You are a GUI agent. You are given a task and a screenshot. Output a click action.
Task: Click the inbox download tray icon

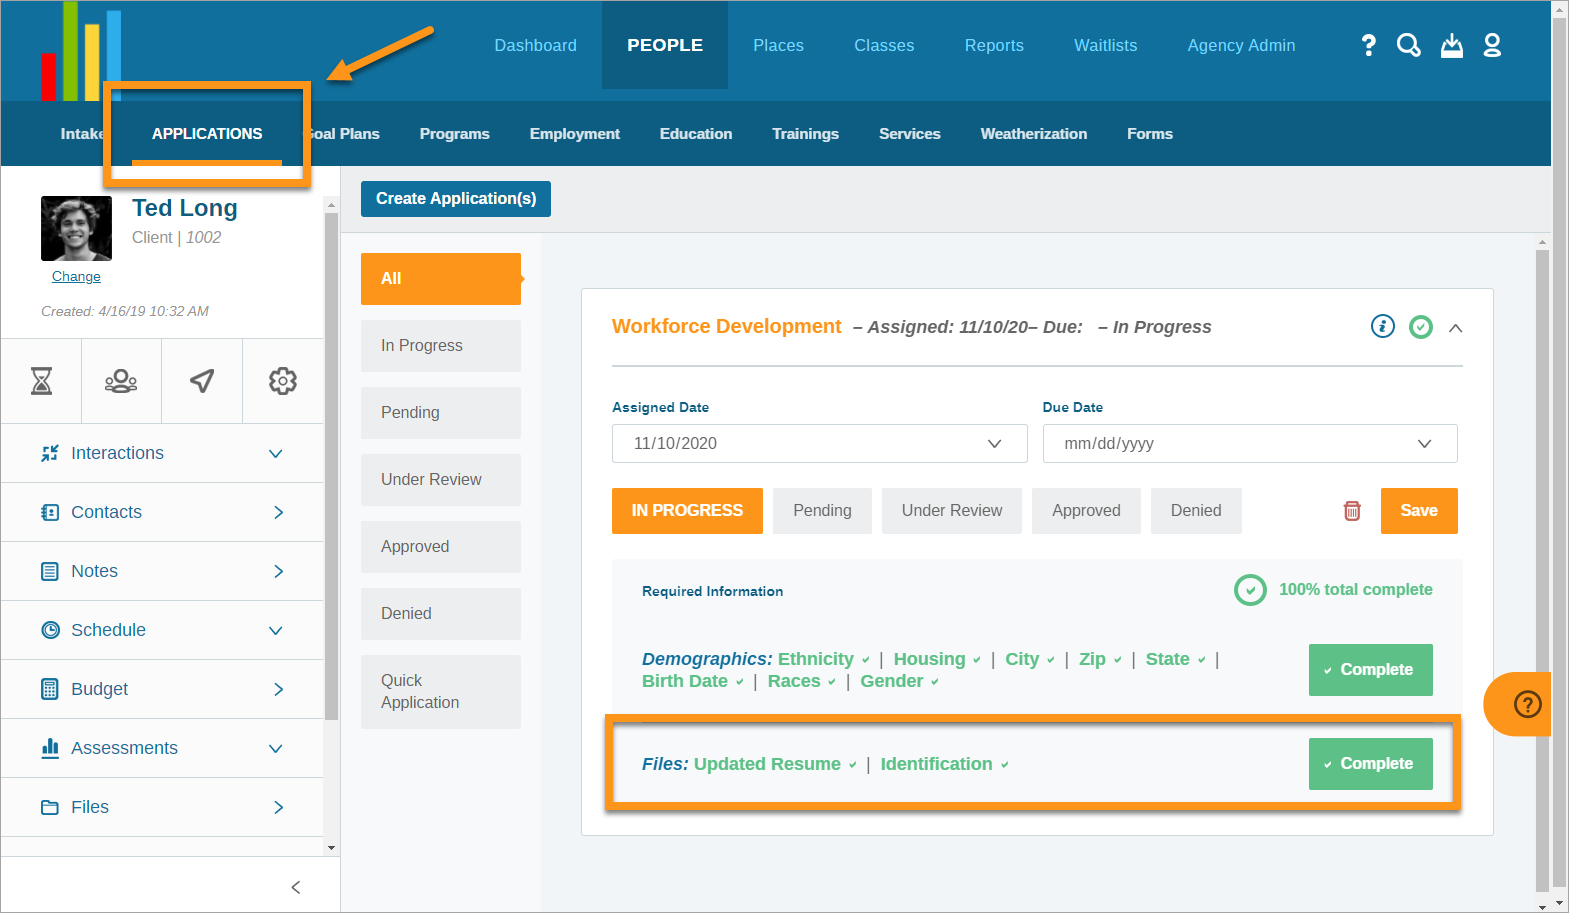click(x=1452, y=45)
